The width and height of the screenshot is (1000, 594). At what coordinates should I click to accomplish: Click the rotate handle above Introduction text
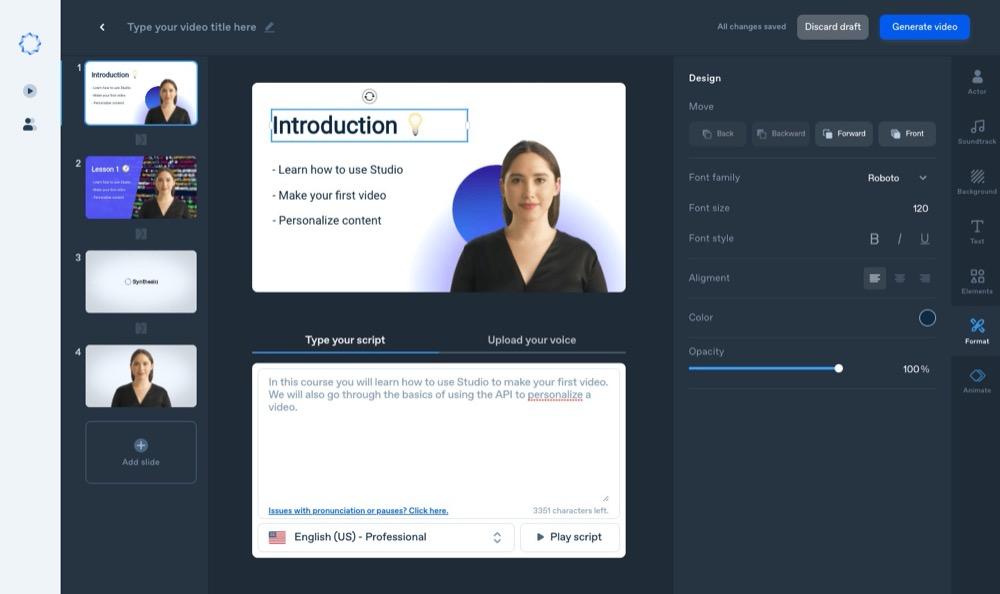tap(369, 96)
